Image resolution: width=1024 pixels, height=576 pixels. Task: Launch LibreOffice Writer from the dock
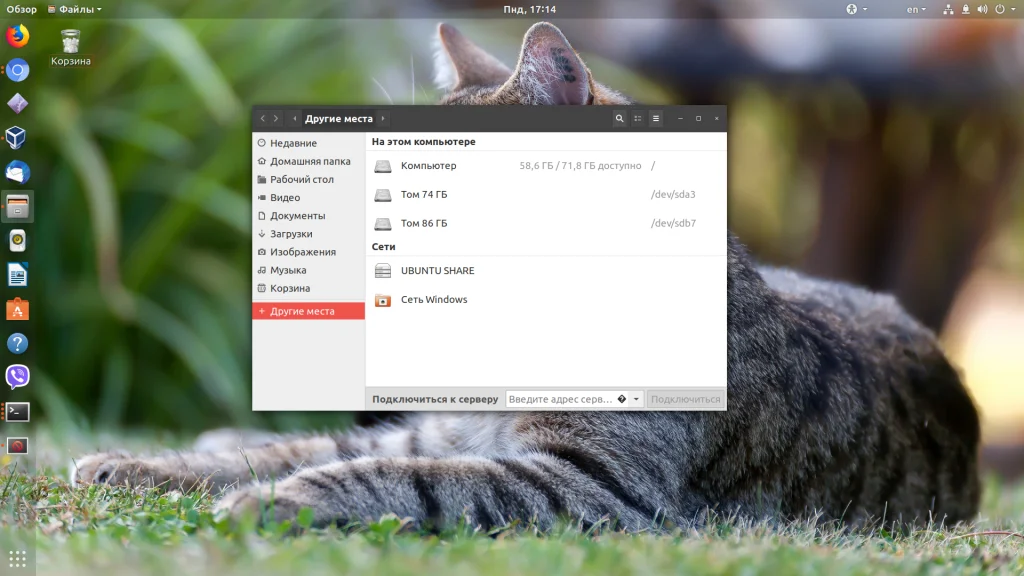click(x=18, y=275)
